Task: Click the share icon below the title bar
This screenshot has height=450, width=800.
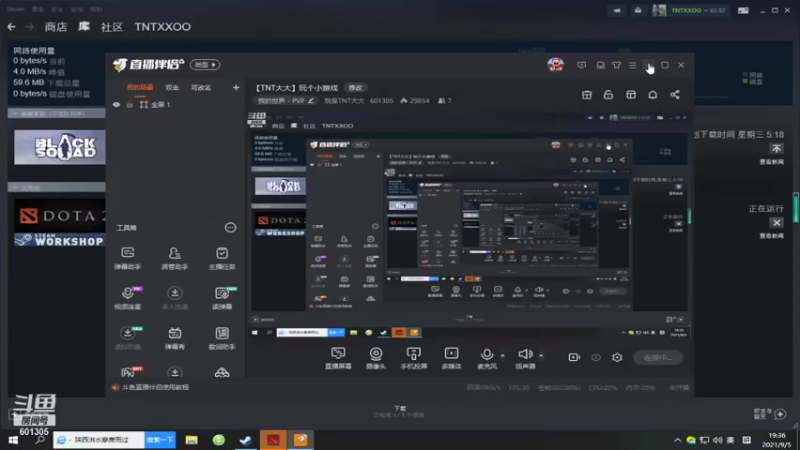Action: pyautogui.click(x=675, y=95)
